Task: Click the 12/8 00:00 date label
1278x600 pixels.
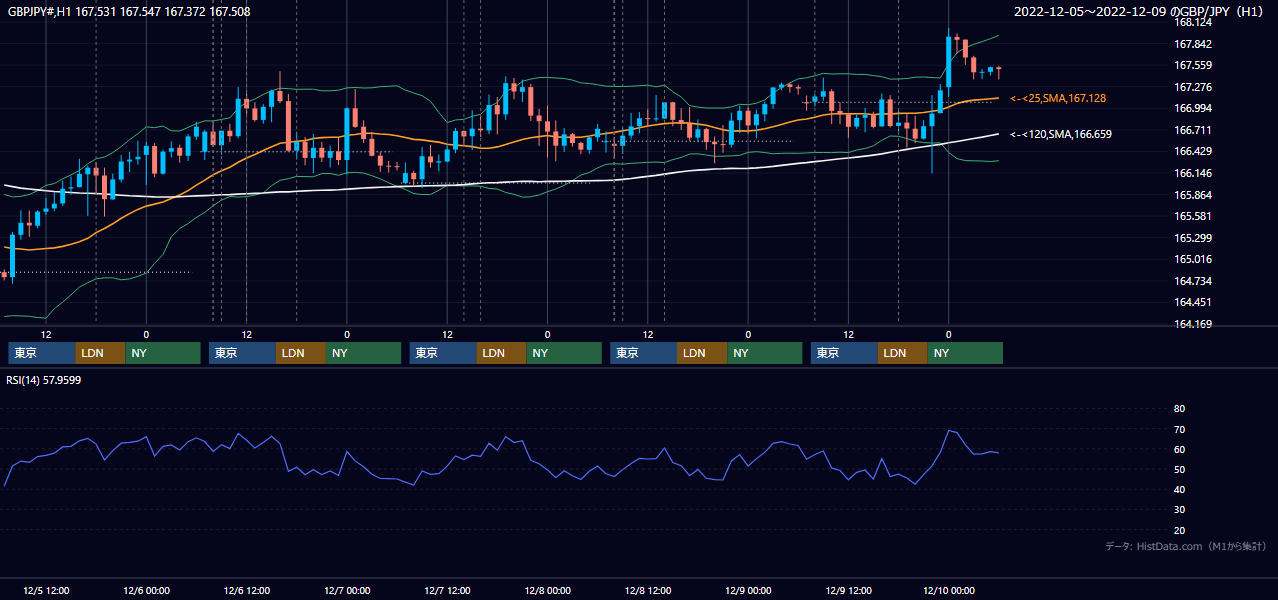Action: (547, 590)
